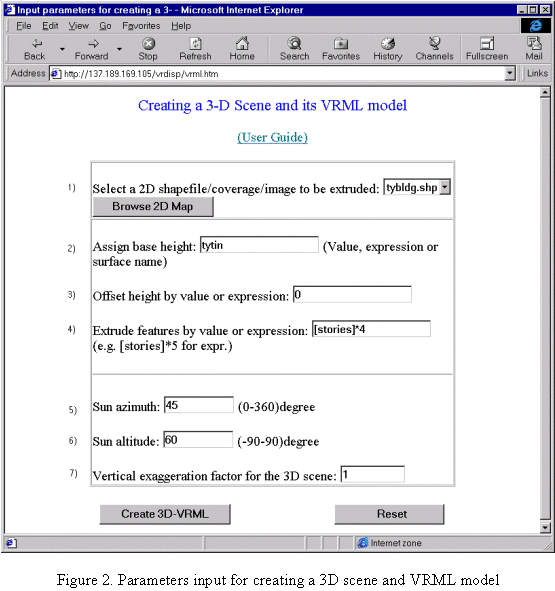Click the Back toolbar icon
Screen dimensions: 555x591
(36, 44)
